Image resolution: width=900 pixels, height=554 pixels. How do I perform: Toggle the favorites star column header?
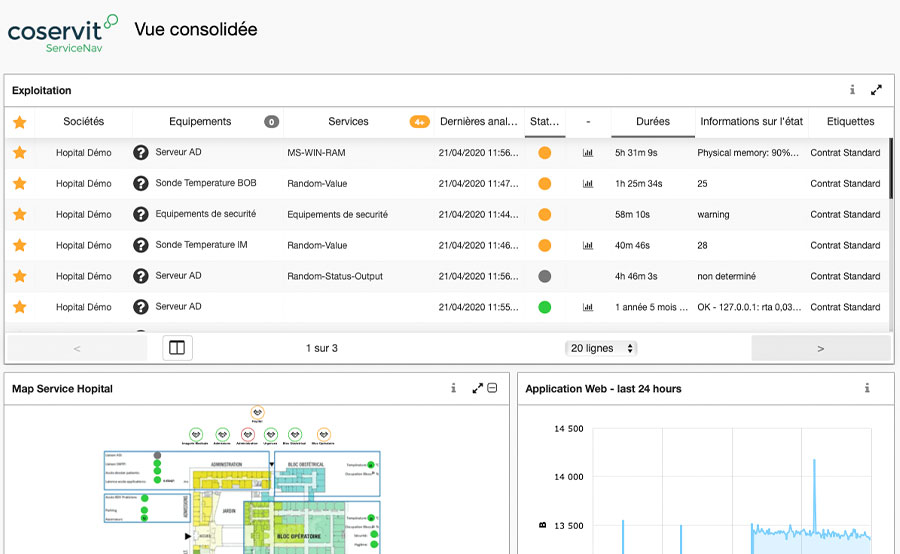pos(20,122)
